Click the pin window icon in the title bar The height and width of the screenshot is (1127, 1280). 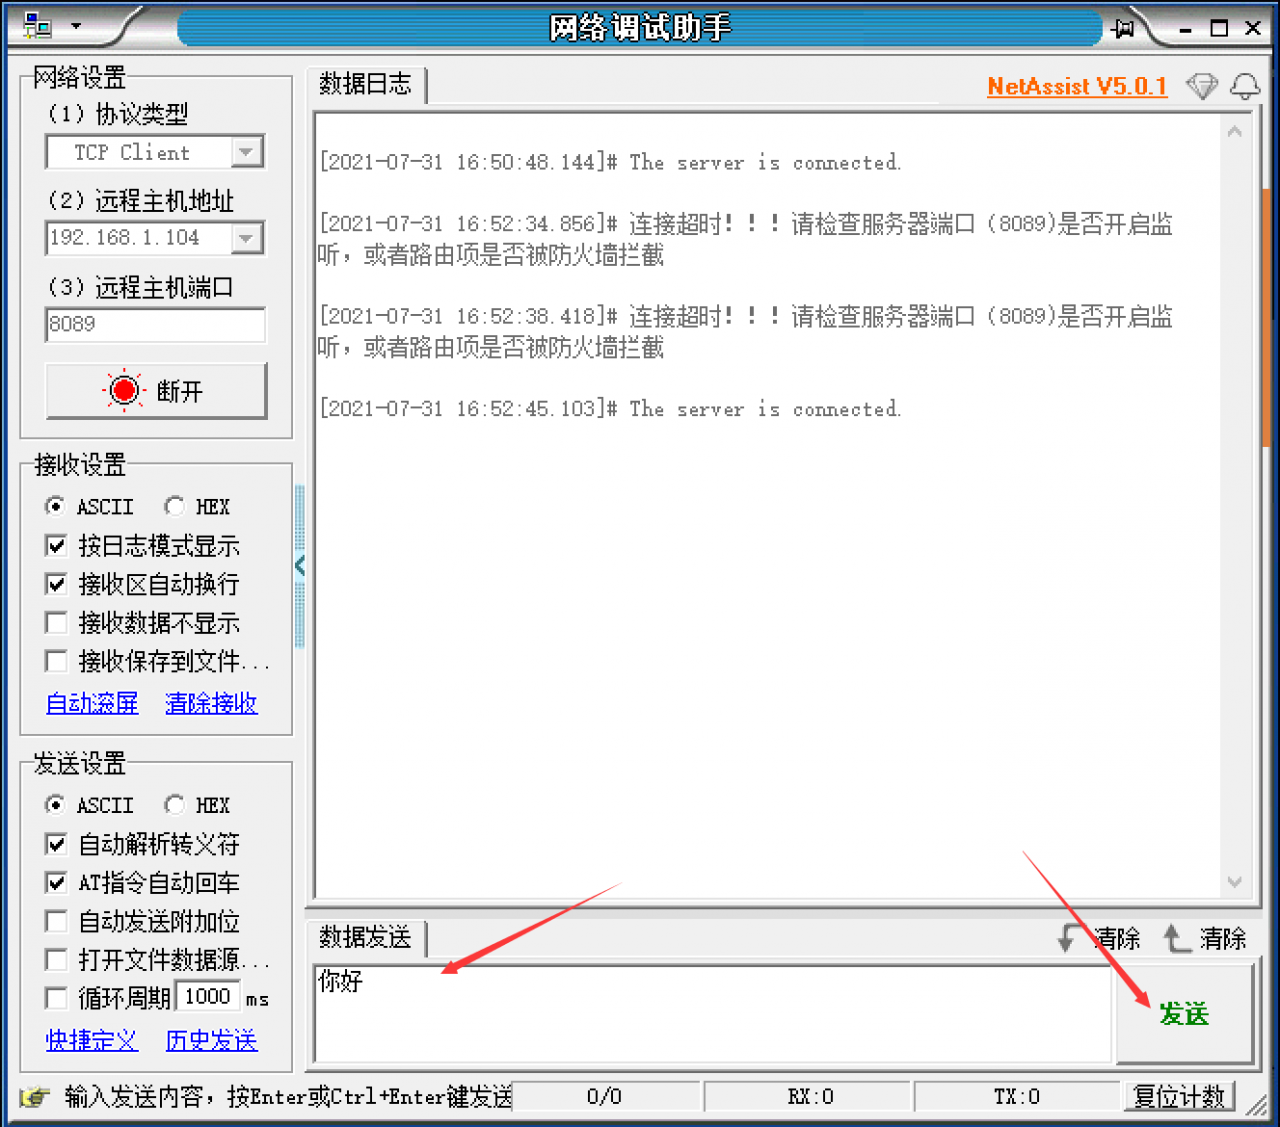pyautogui.click(x=1124, y=28)
